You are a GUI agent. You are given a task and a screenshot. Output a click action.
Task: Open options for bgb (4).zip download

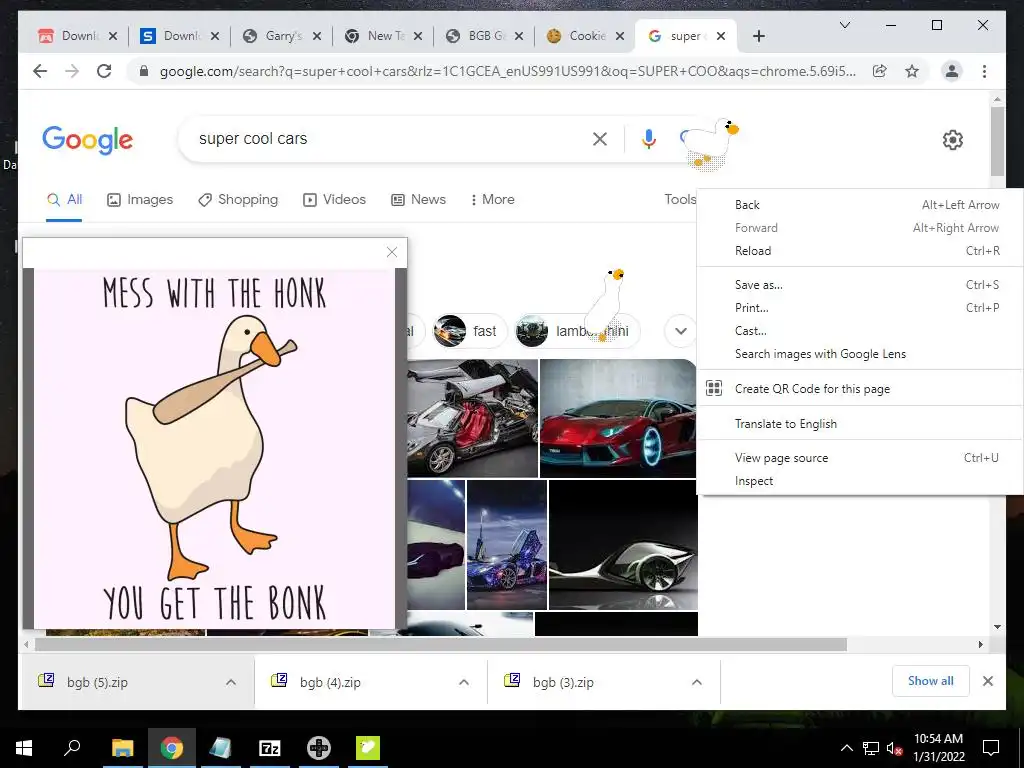coord(464,682)
